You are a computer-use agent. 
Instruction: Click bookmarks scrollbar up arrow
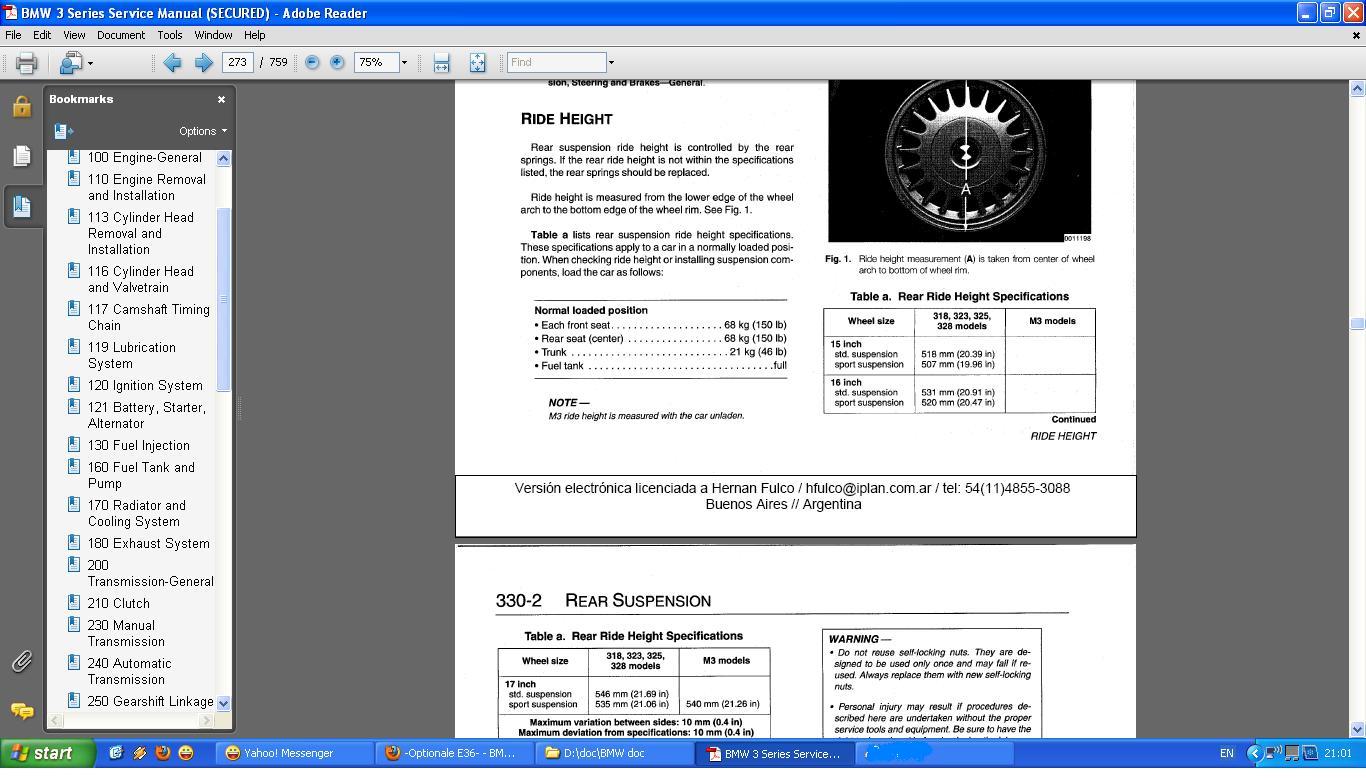click(x=223, y=158)
